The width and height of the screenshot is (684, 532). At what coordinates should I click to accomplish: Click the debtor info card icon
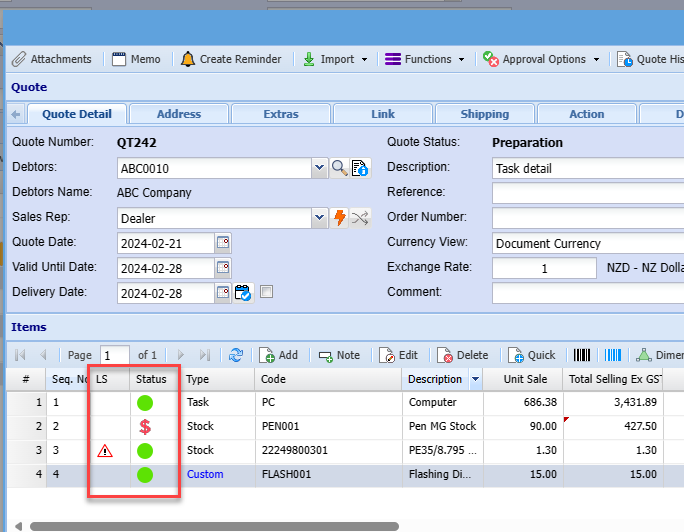tap(360, 168)
